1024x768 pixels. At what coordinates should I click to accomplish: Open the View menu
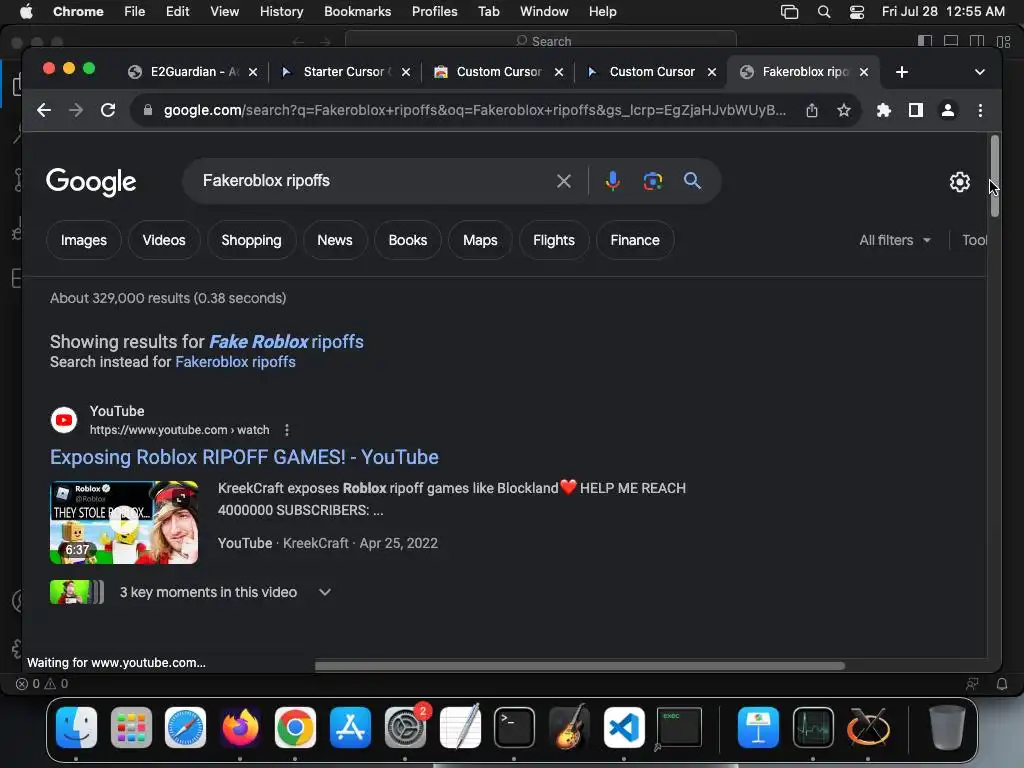pyautogui.click(x=224, y=12)
